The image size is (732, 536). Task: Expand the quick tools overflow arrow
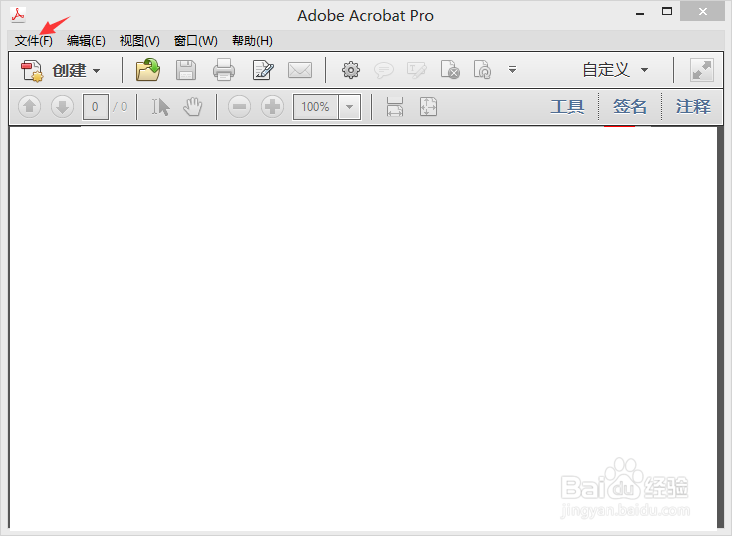click(x=513, y=70)
